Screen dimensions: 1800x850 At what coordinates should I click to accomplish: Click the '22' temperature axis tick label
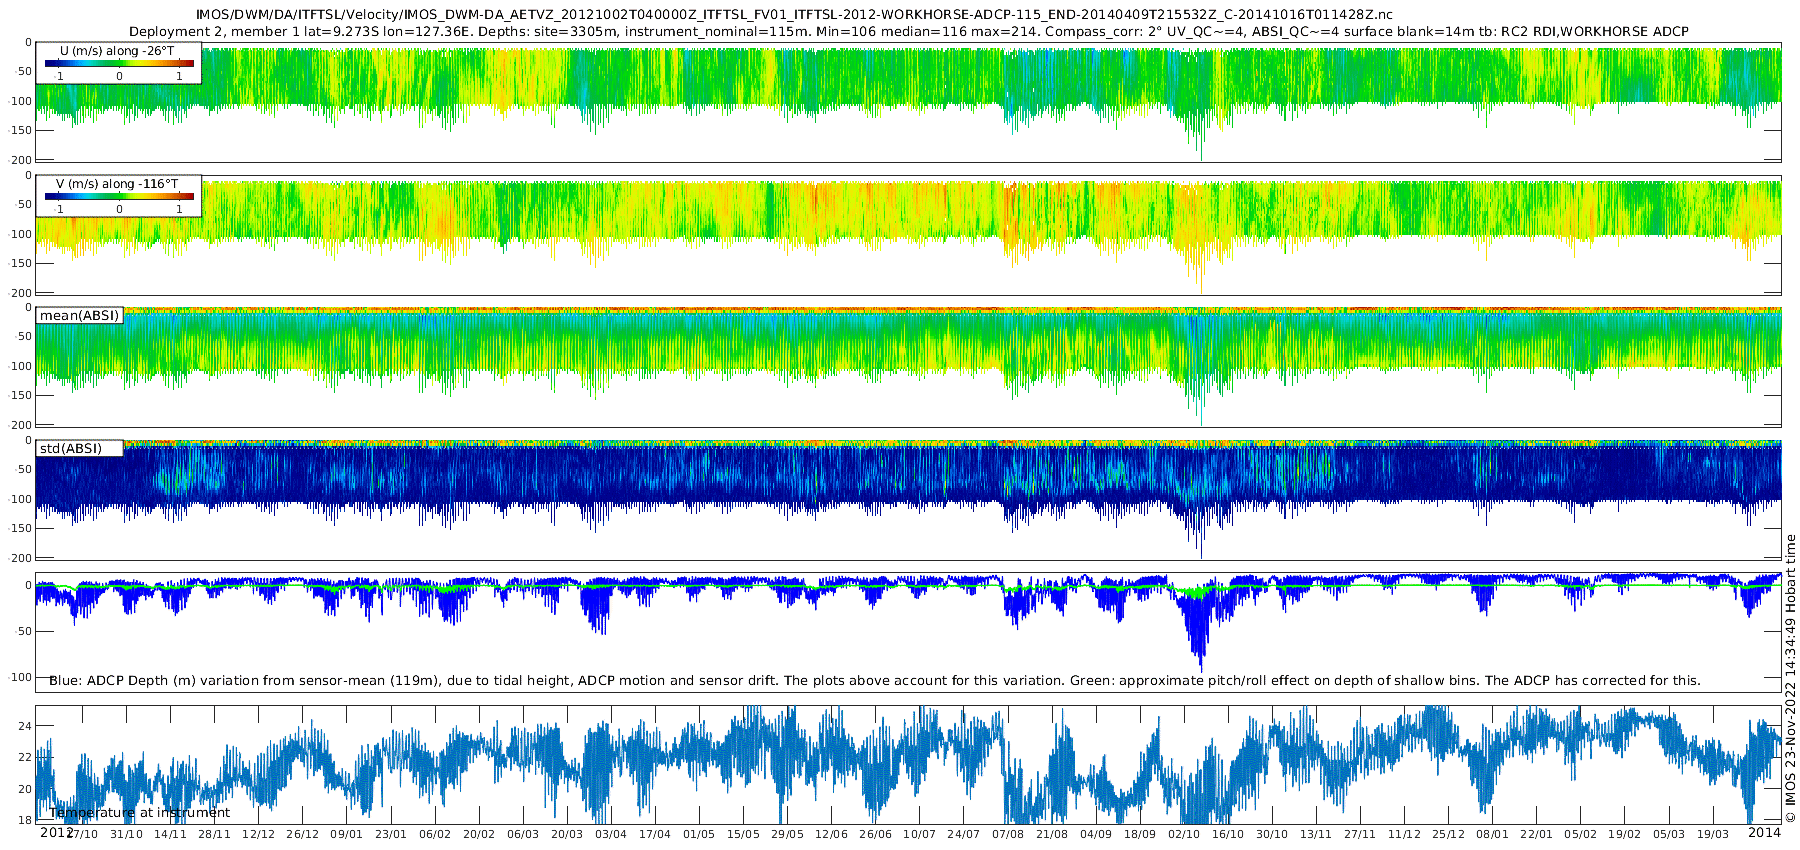(25, 758)
